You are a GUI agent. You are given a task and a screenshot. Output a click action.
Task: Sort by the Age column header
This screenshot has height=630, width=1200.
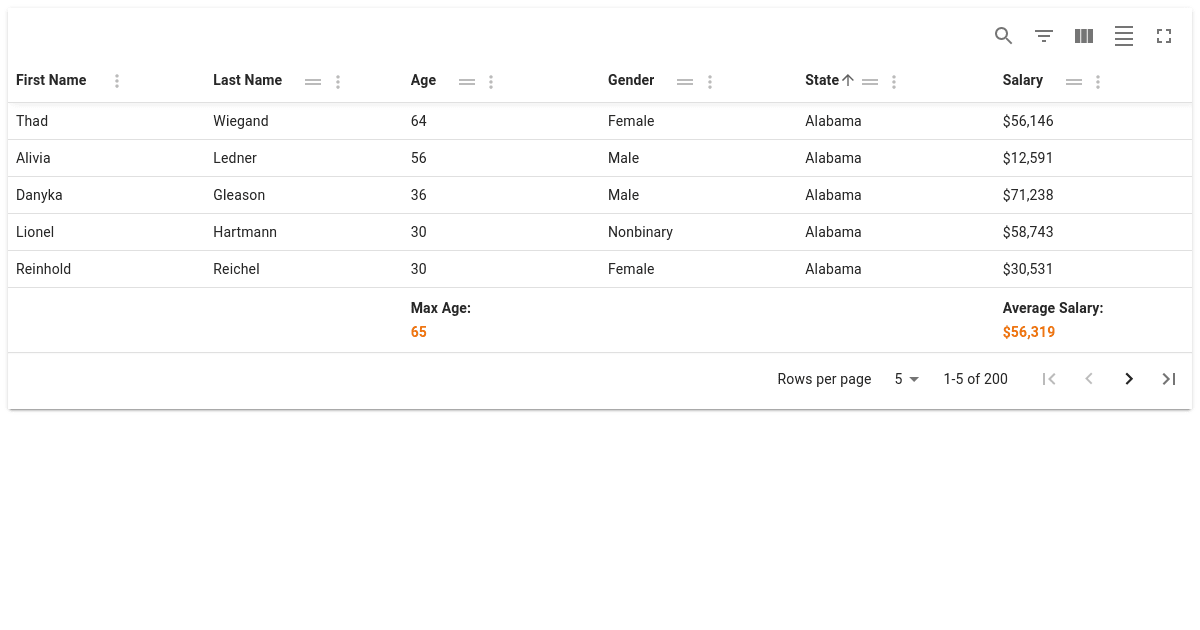pyautogui.click(x=423, y=80)
